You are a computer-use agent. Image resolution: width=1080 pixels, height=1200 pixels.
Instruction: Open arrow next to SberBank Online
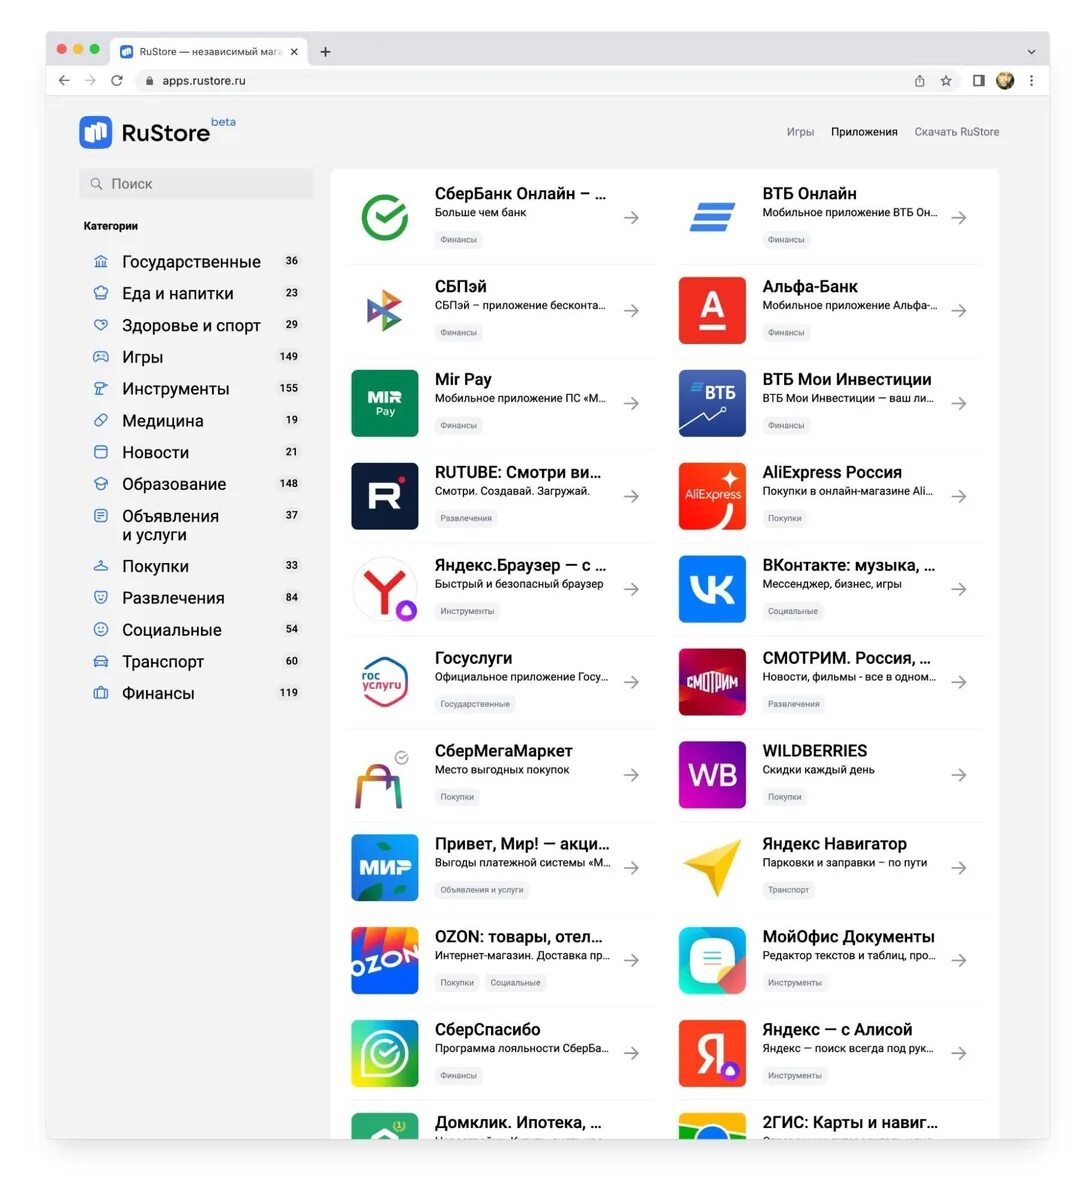631,218
